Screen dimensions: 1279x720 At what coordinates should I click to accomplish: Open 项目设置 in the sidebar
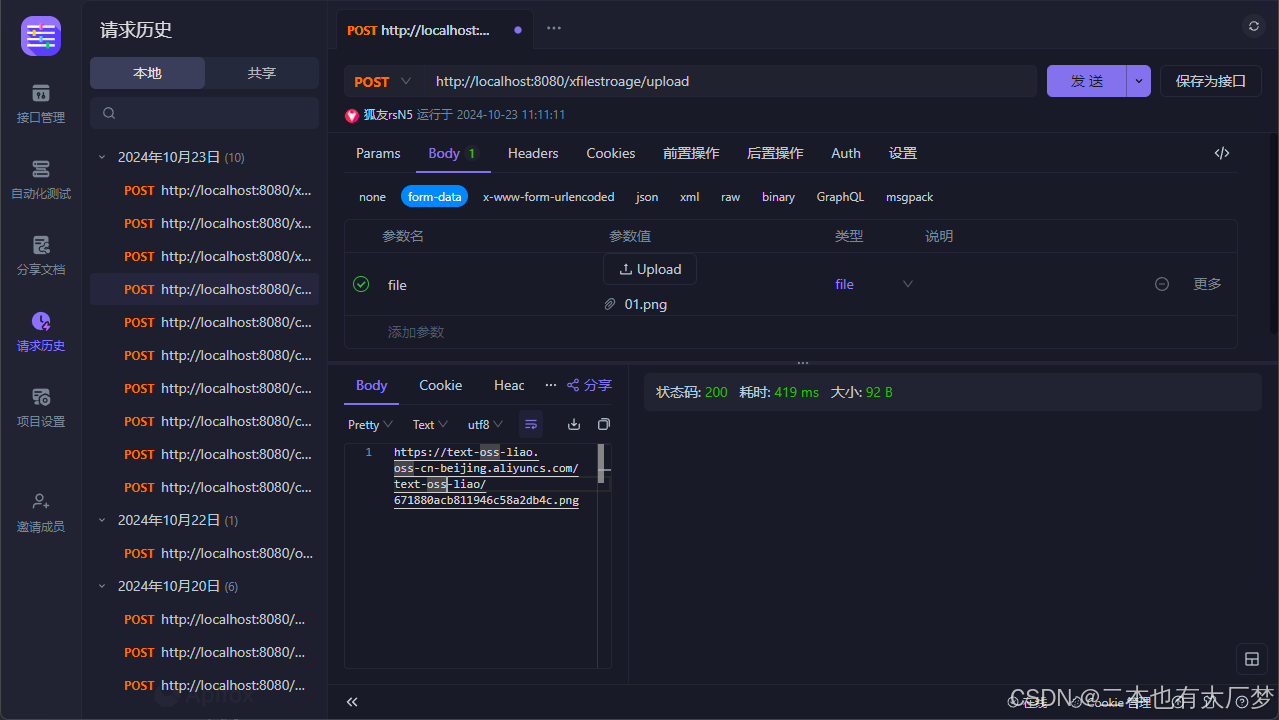point(40,407)
